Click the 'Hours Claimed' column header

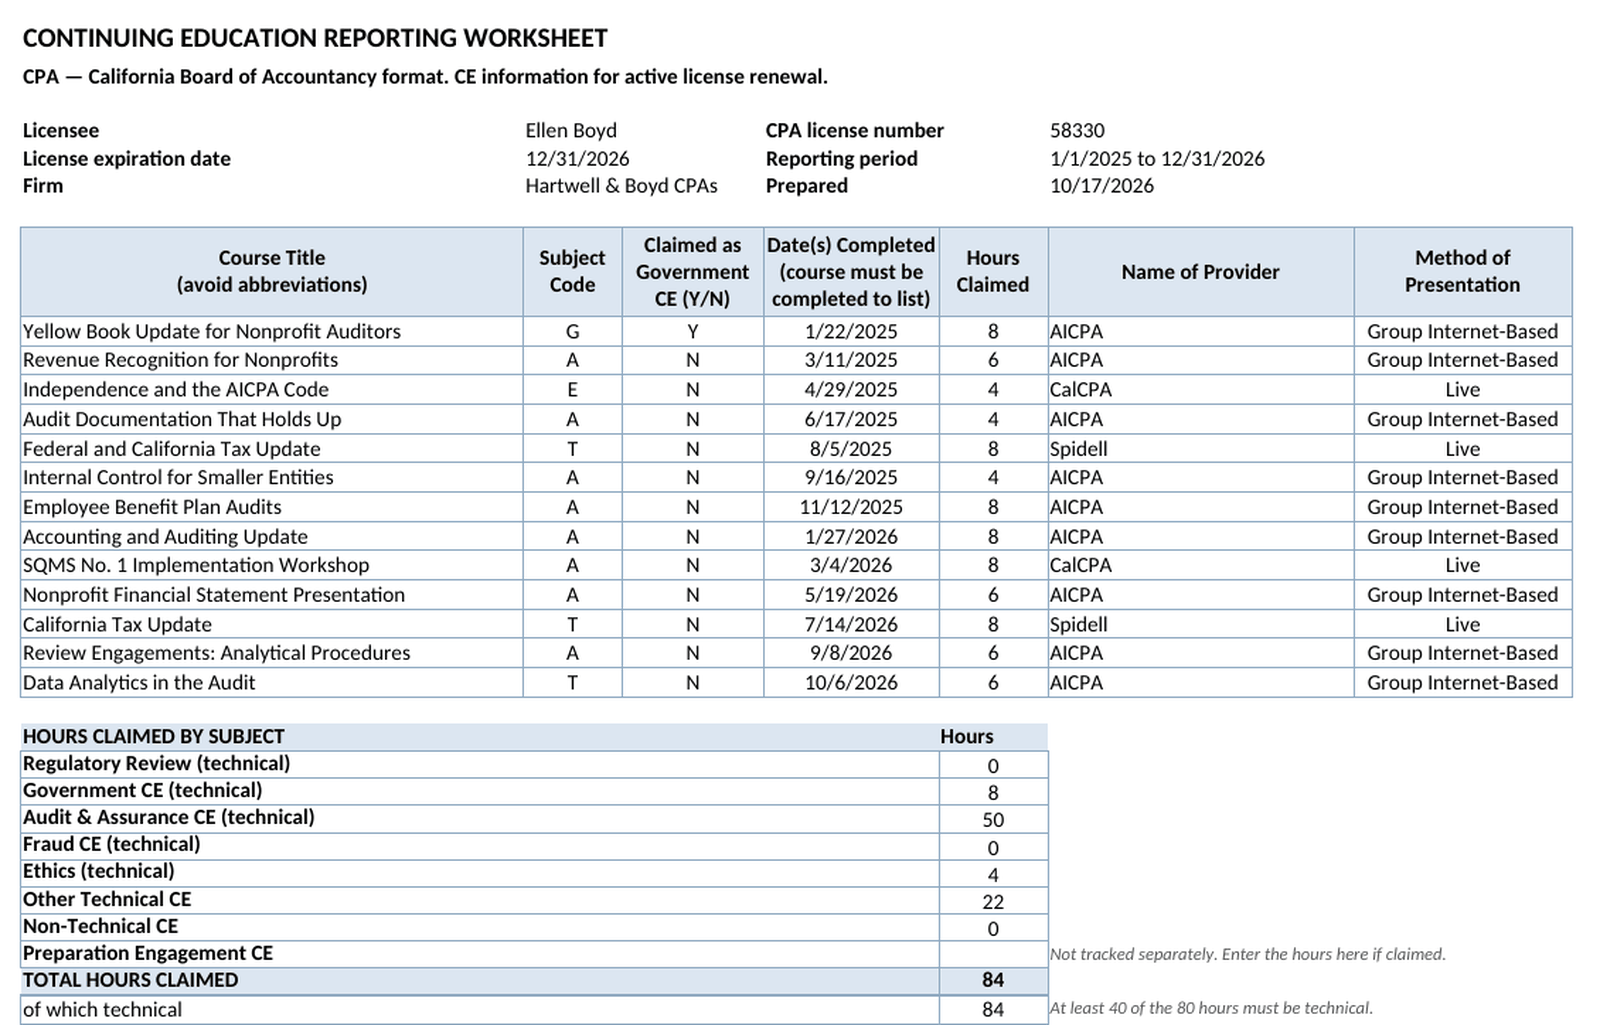coord(992,271)
